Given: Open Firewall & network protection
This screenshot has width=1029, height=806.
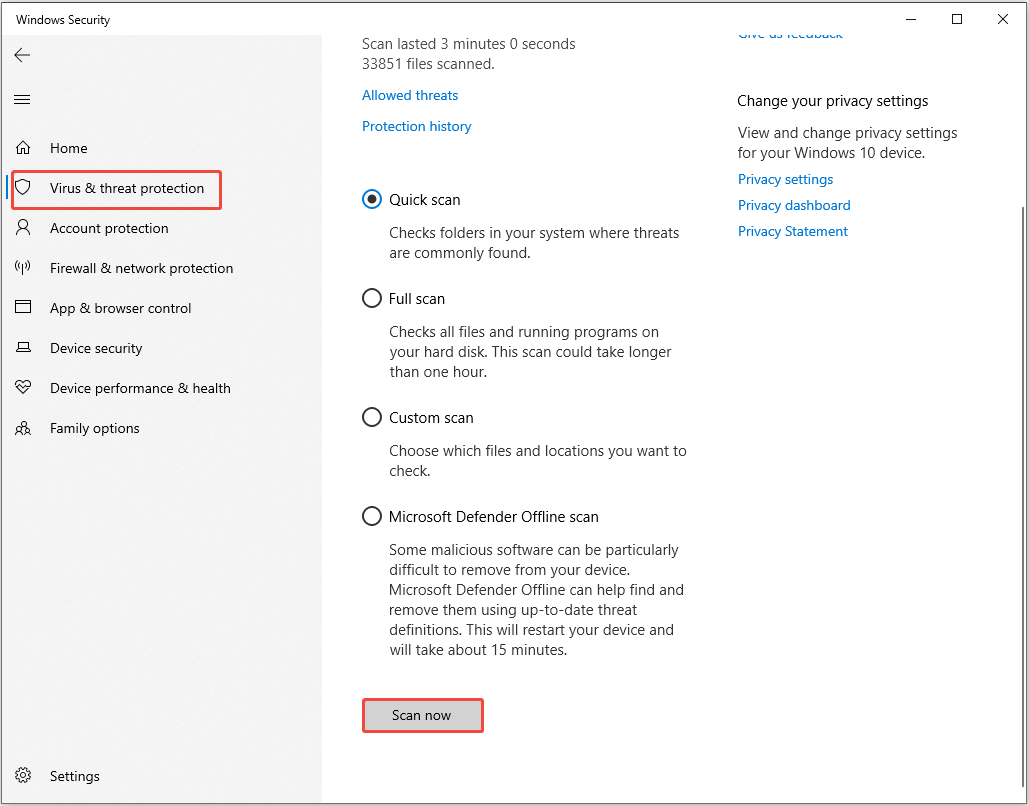Looking at the screenshot, I should point(141,268).
